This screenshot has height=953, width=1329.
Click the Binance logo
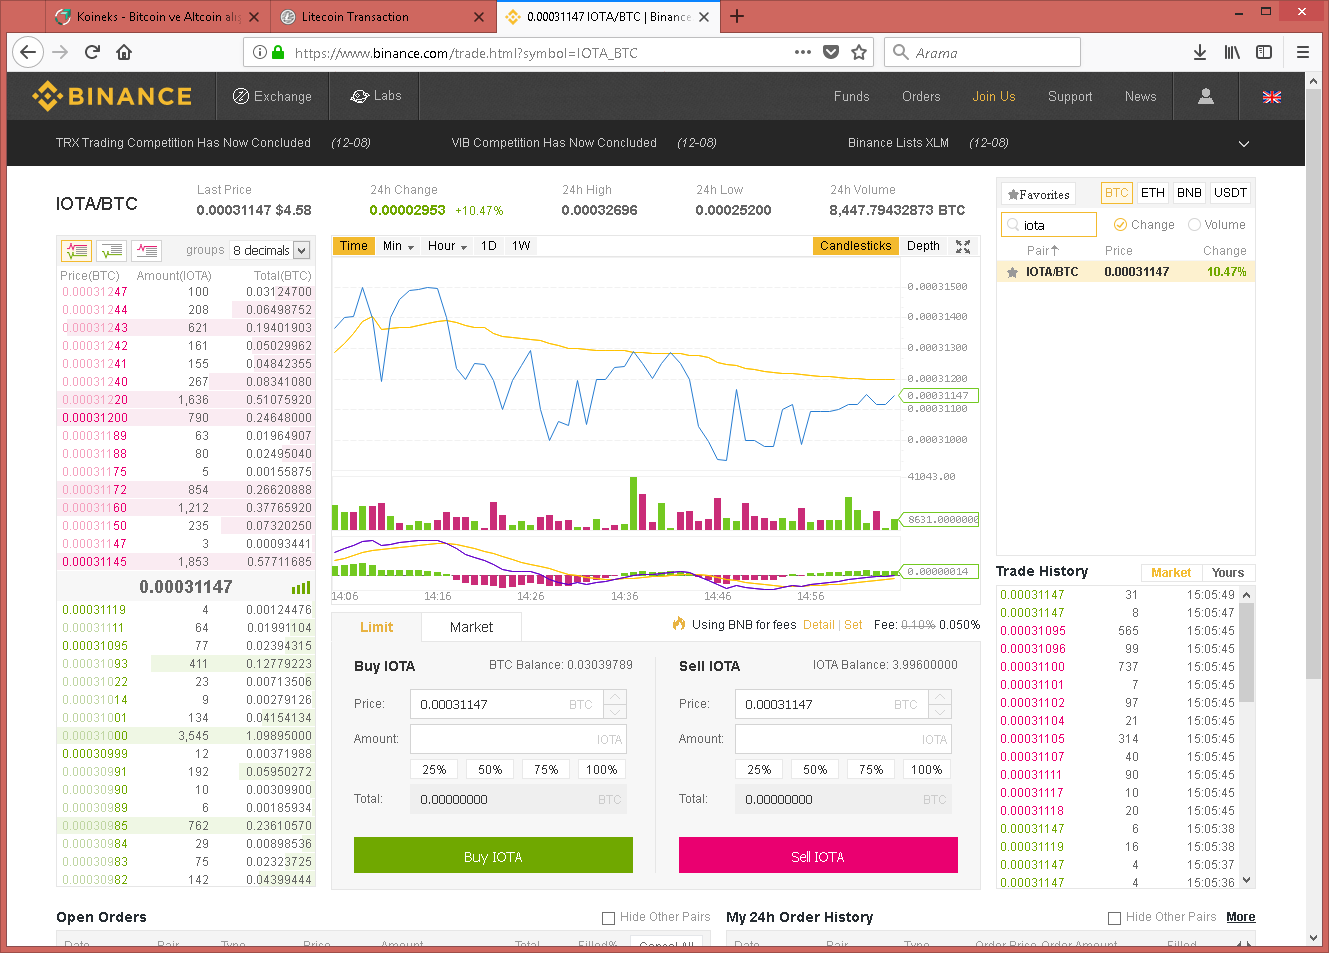pos(111,96)
